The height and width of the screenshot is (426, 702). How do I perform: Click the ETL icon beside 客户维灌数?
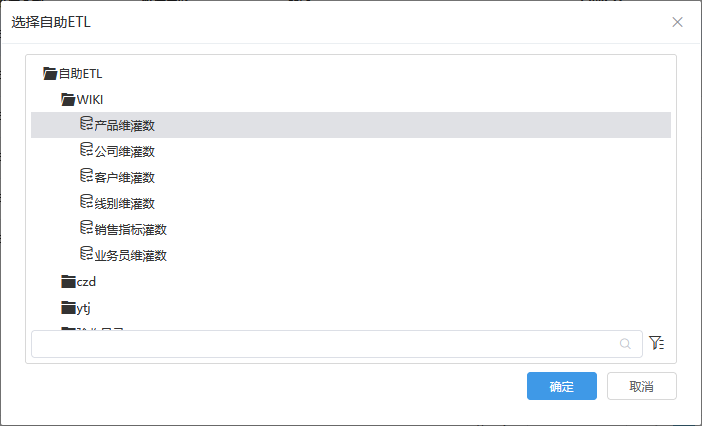tap(86, 175)
